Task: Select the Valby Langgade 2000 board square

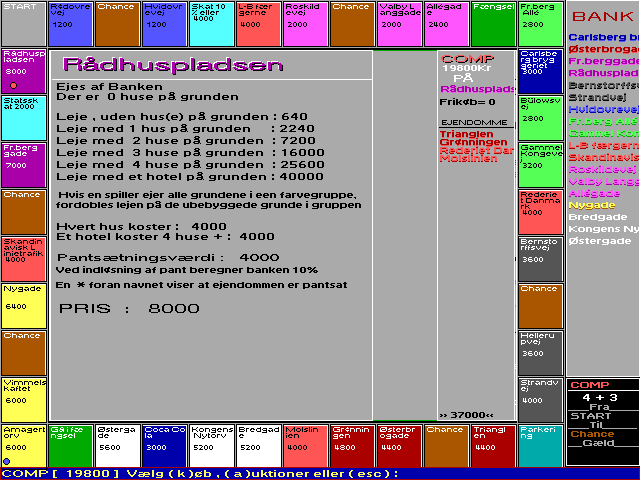Action: click(x=399, y=24)
